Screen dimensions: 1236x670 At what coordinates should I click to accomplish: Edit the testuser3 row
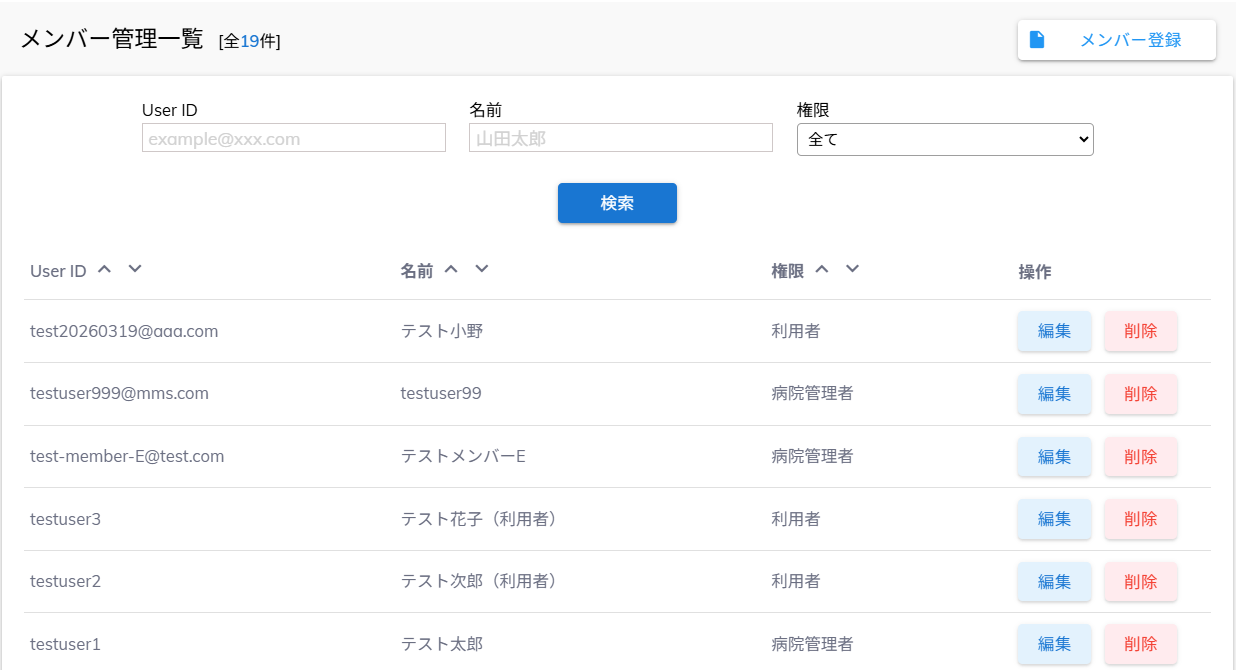(x=1054, y=519)
